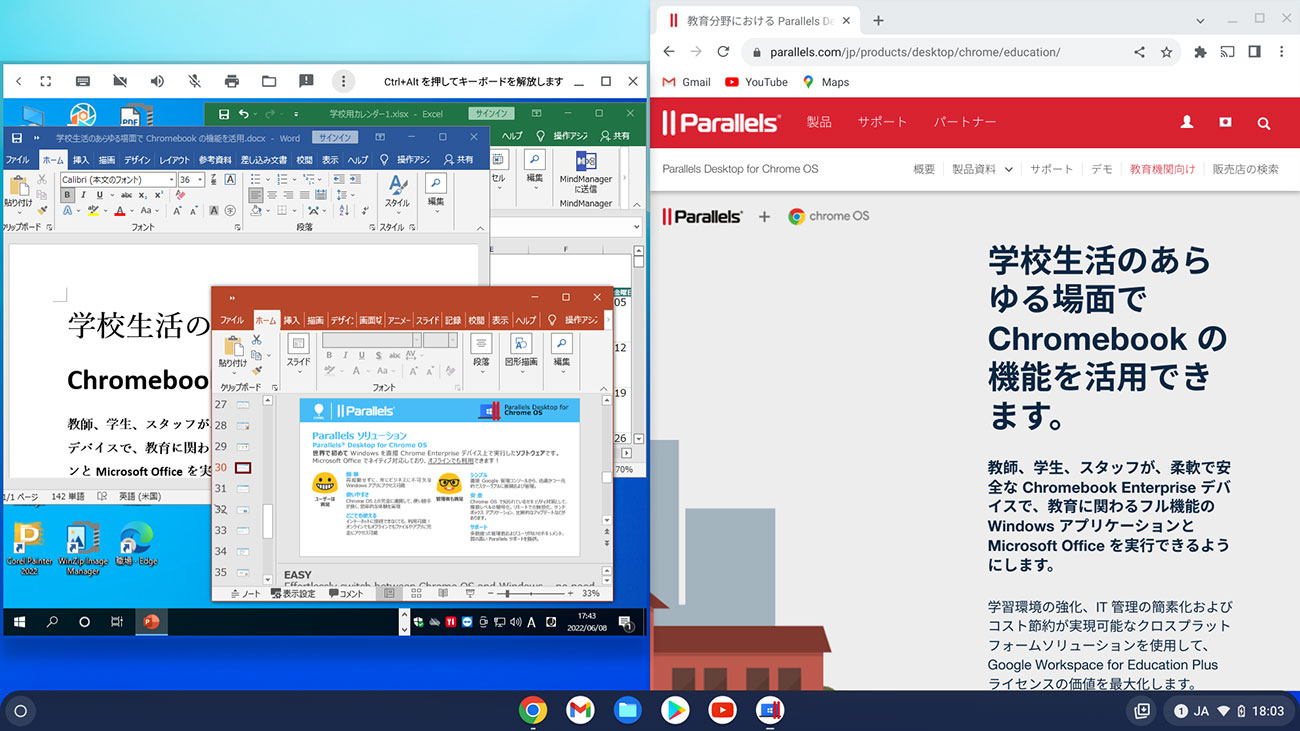Expand the Calibri font name dropdown in Word
Image resolution: width=1300 pixels, height=731 pixels.
coord(172,180)
